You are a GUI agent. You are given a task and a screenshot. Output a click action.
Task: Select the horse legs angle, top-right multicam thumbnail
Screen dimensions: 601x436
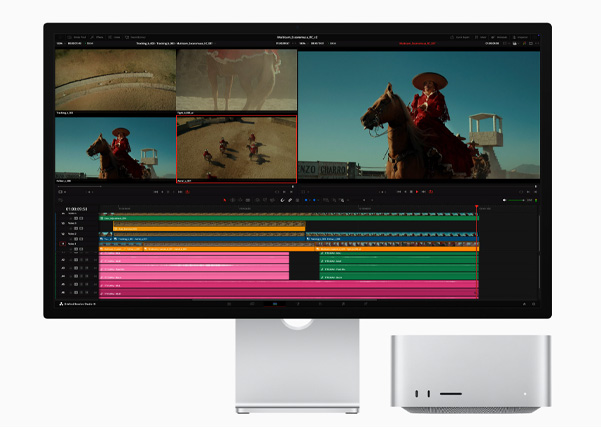(x=236, y=80)
